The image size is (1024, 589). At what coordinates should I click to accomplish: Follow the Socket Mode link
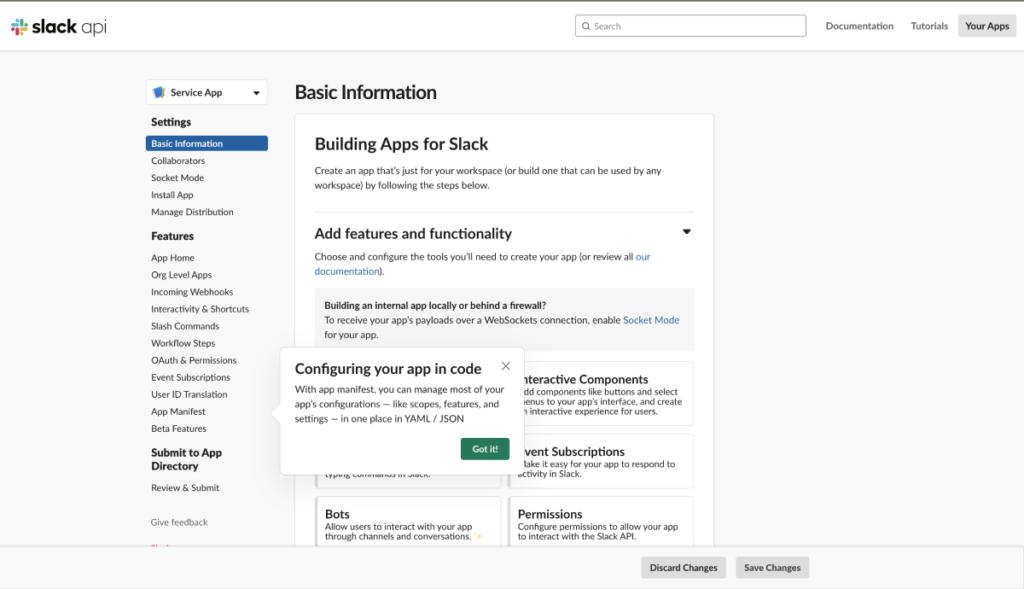[x=651, y=320]
